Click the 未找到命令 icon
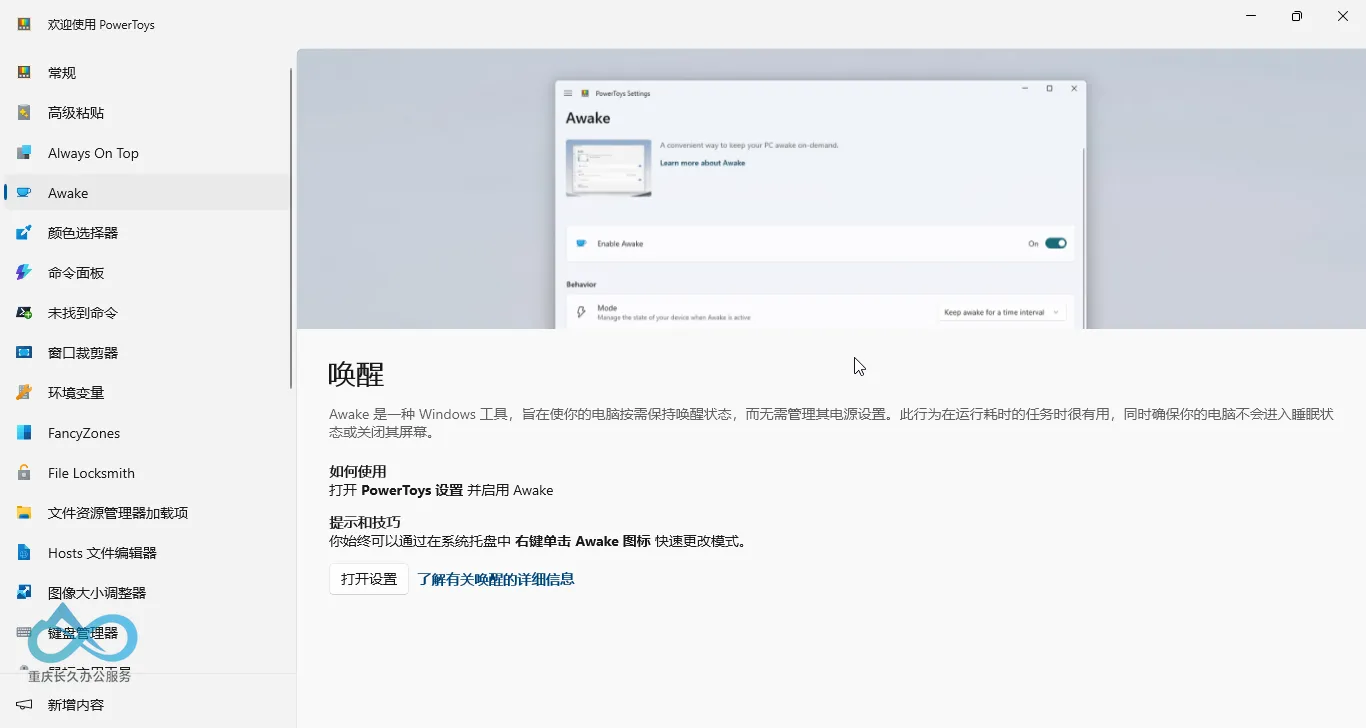Viewport: 1366px width, 728px height. tap(24, 313)
